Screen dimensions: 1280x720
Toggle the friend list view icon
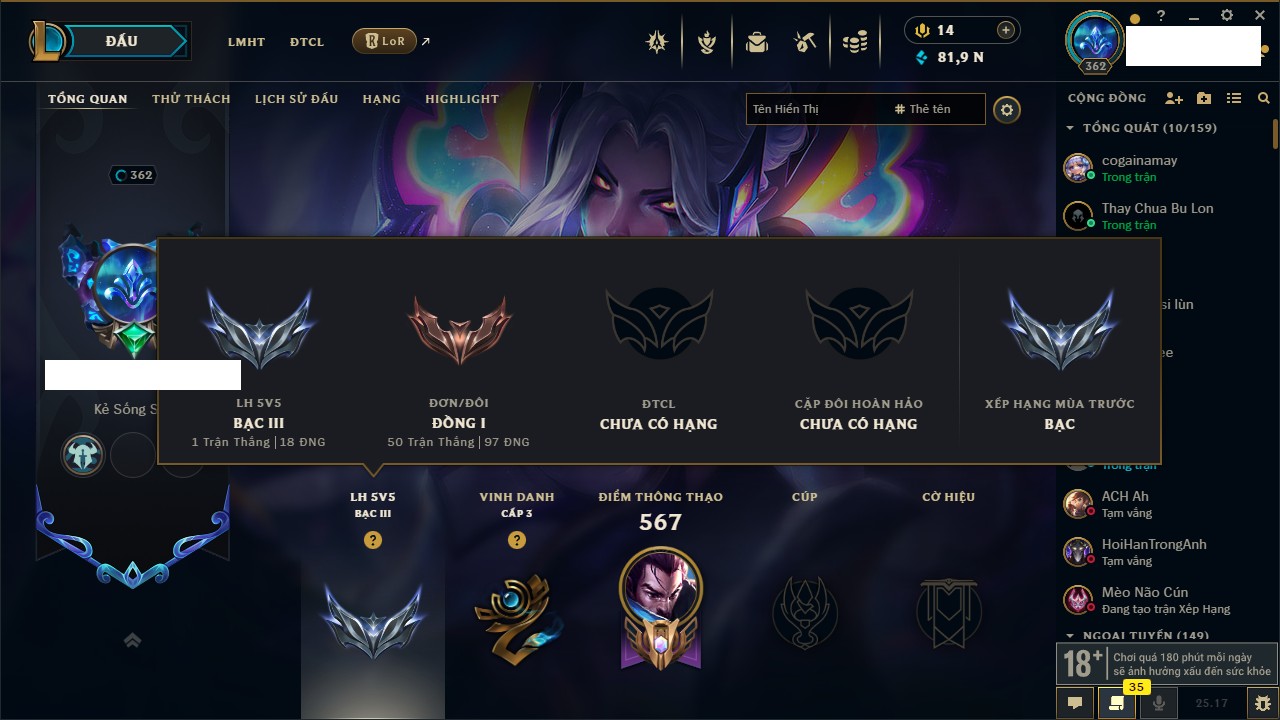click(1234, 98)
